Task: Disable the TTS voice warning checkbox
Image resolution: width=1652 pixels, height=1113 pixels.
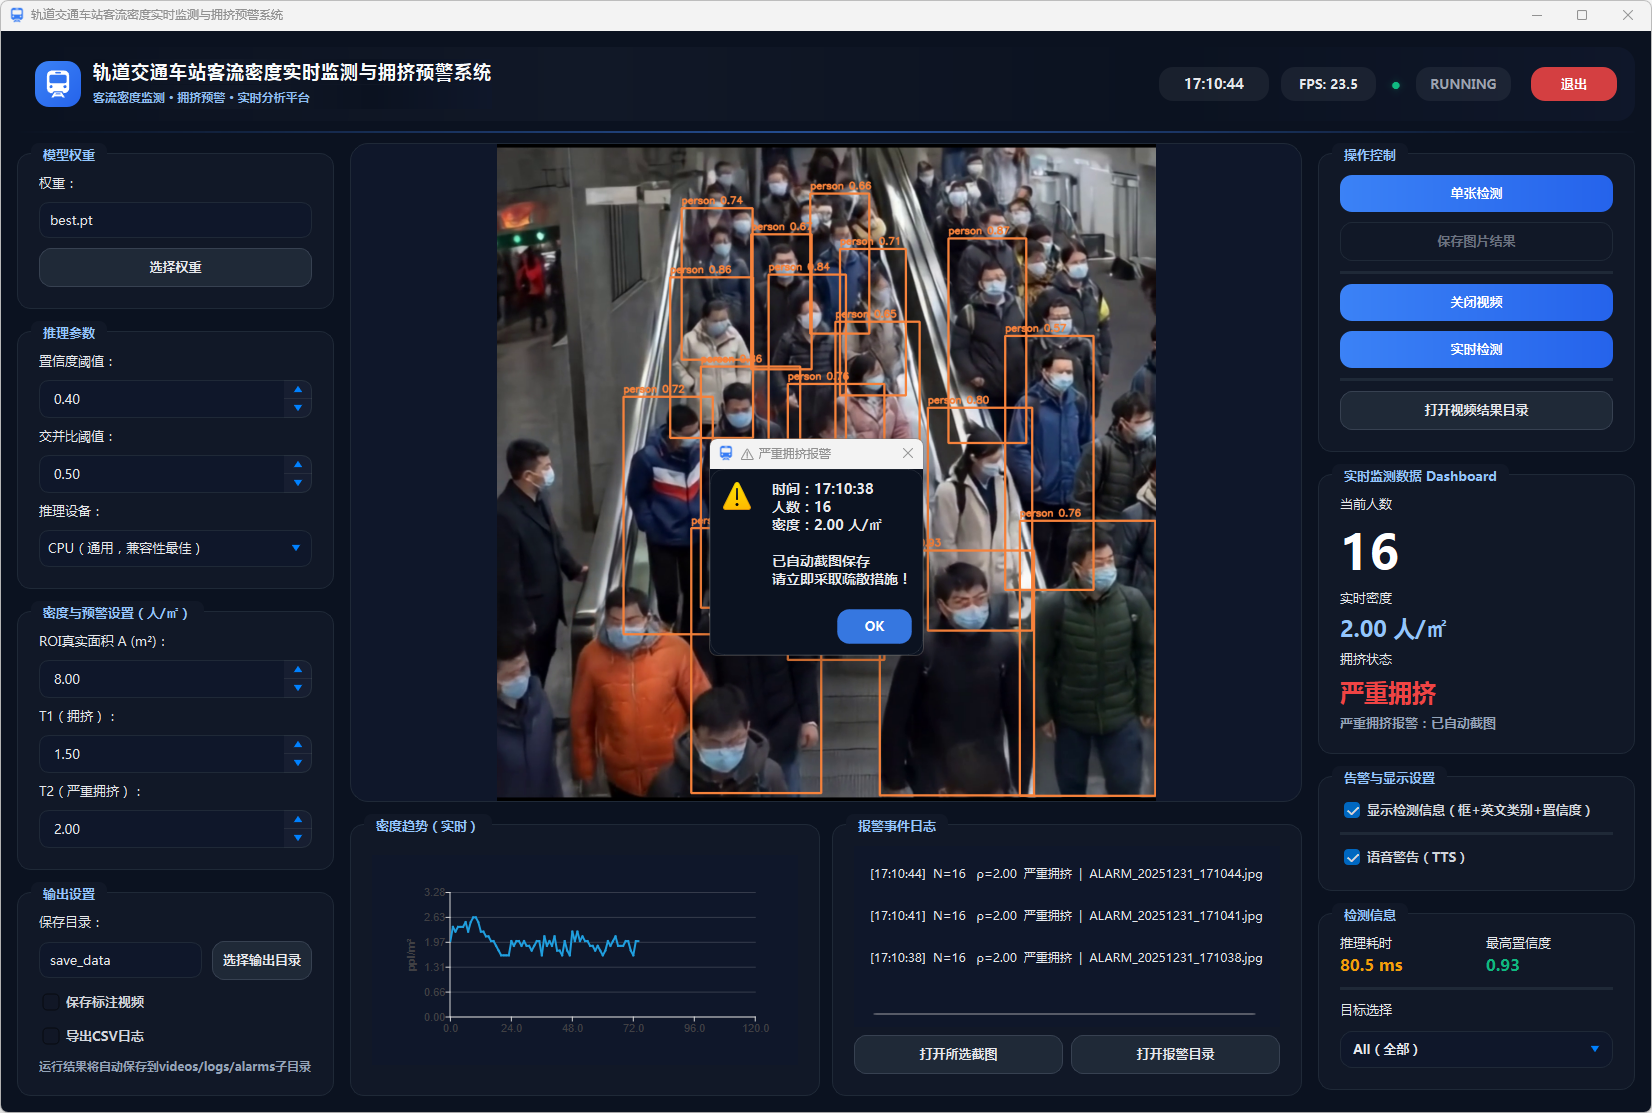Action: tap(1352, 857)
